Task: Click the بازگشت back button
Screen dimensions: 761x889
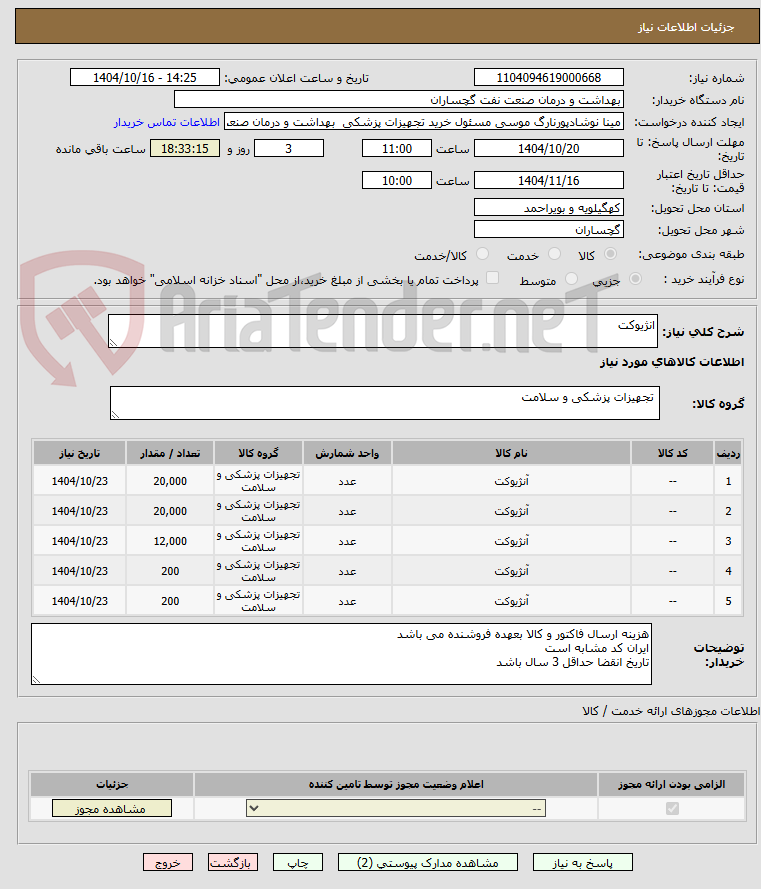Action: [232, 862]
